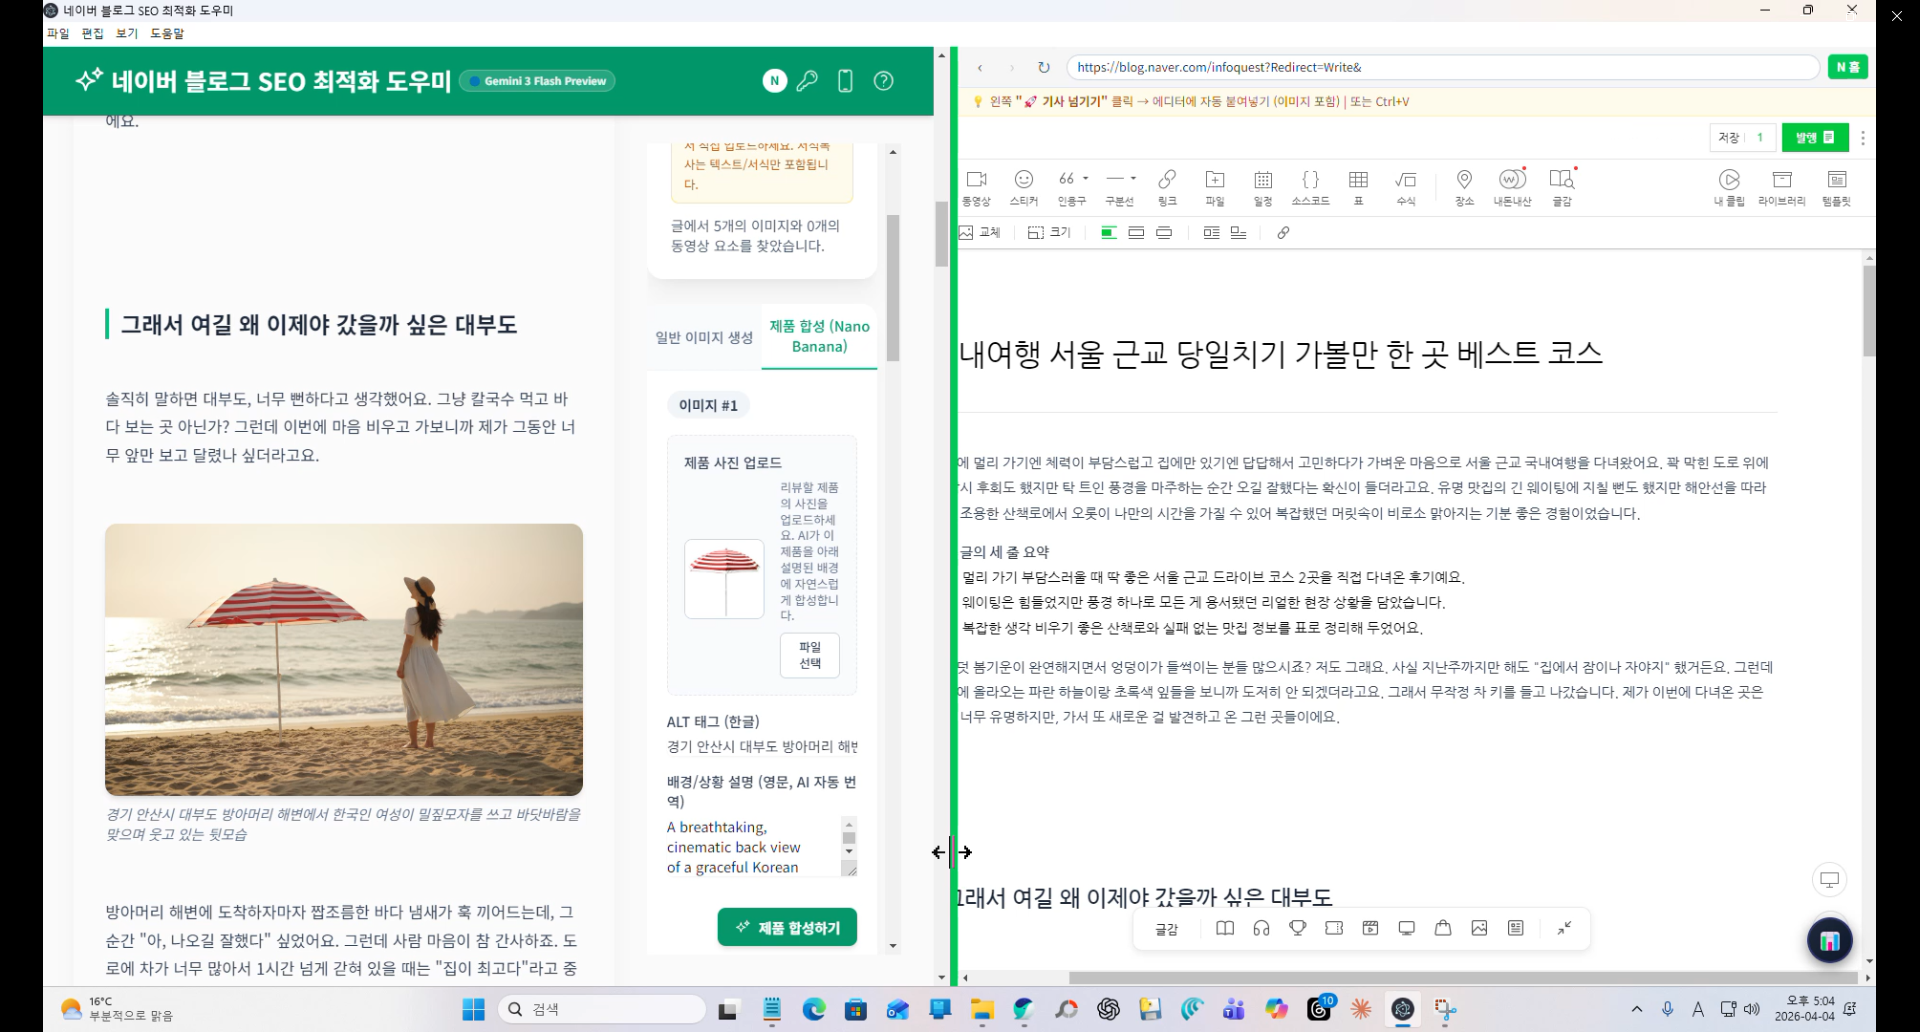Add a location using the 장소 tool
This screenshot has width=1920, height=1032.
pos(1463,186)
